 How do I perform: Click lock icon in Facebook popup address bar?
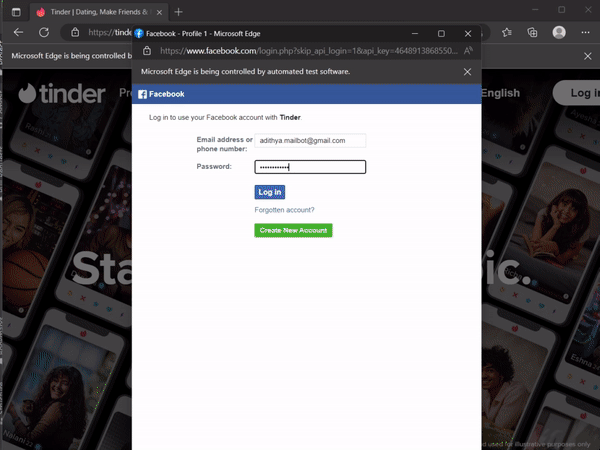147,51
